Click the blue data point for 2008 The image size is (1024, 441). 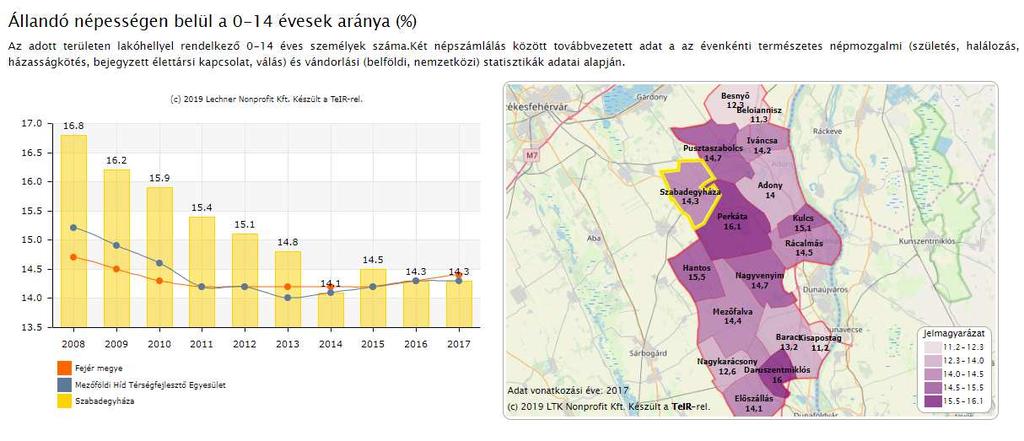point(73,227)
